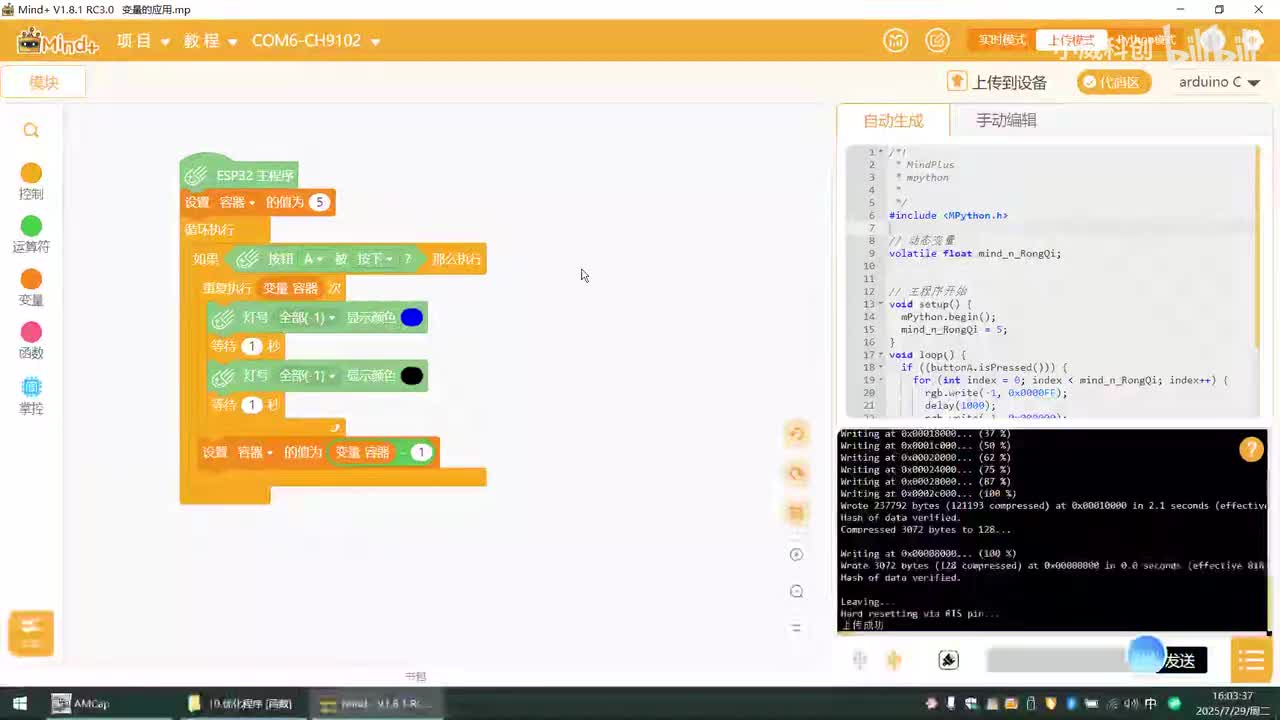Switch to the Mind+ taskbar window
Viewport: 1280px width, 720px height.
coord(375,704)
